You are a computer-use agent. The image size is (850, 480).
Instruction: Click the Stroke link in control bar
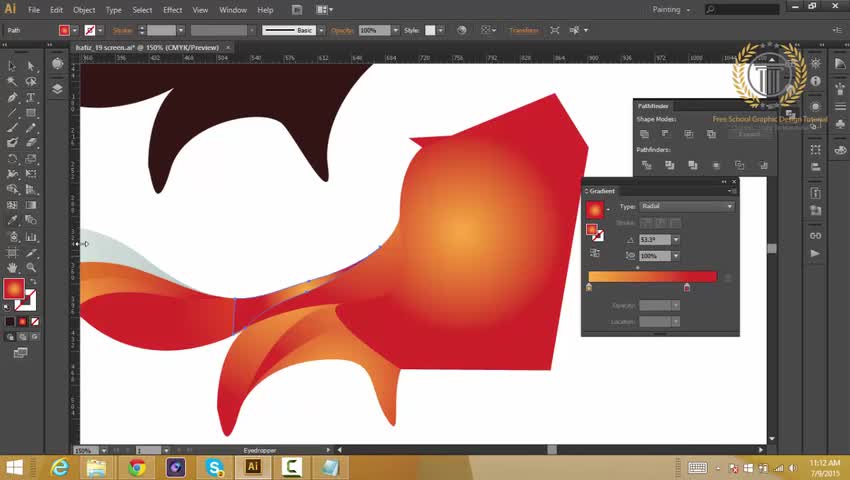click(x=123, y=30)
